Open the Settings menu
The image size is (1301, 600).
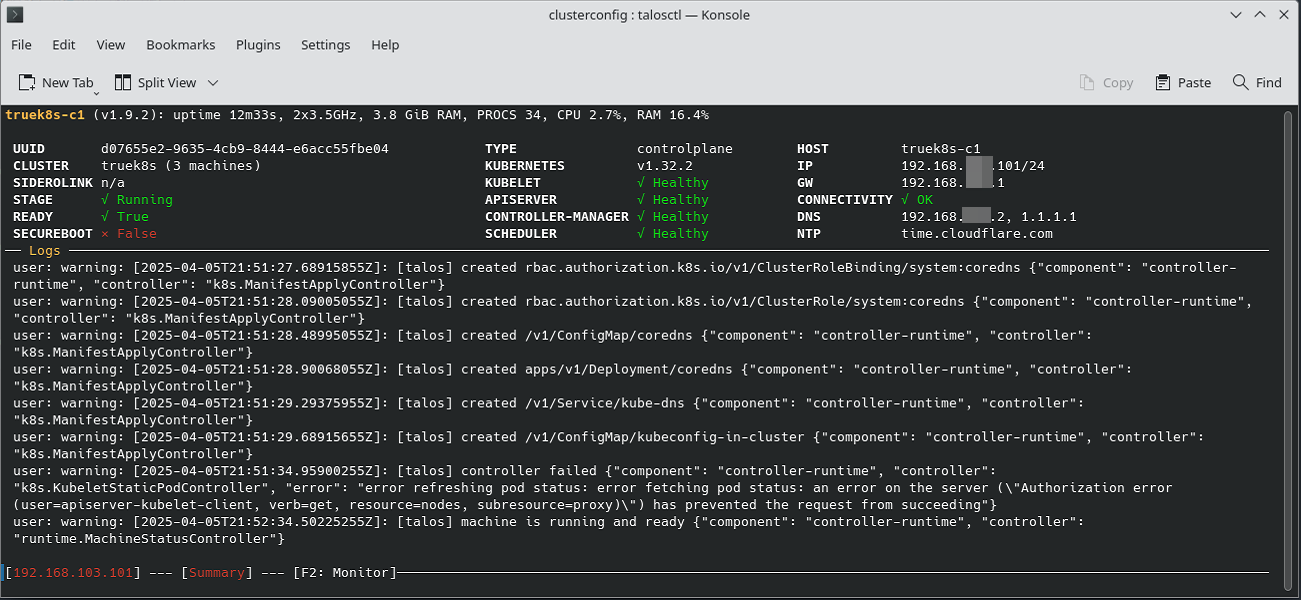[x=326, y=45]
